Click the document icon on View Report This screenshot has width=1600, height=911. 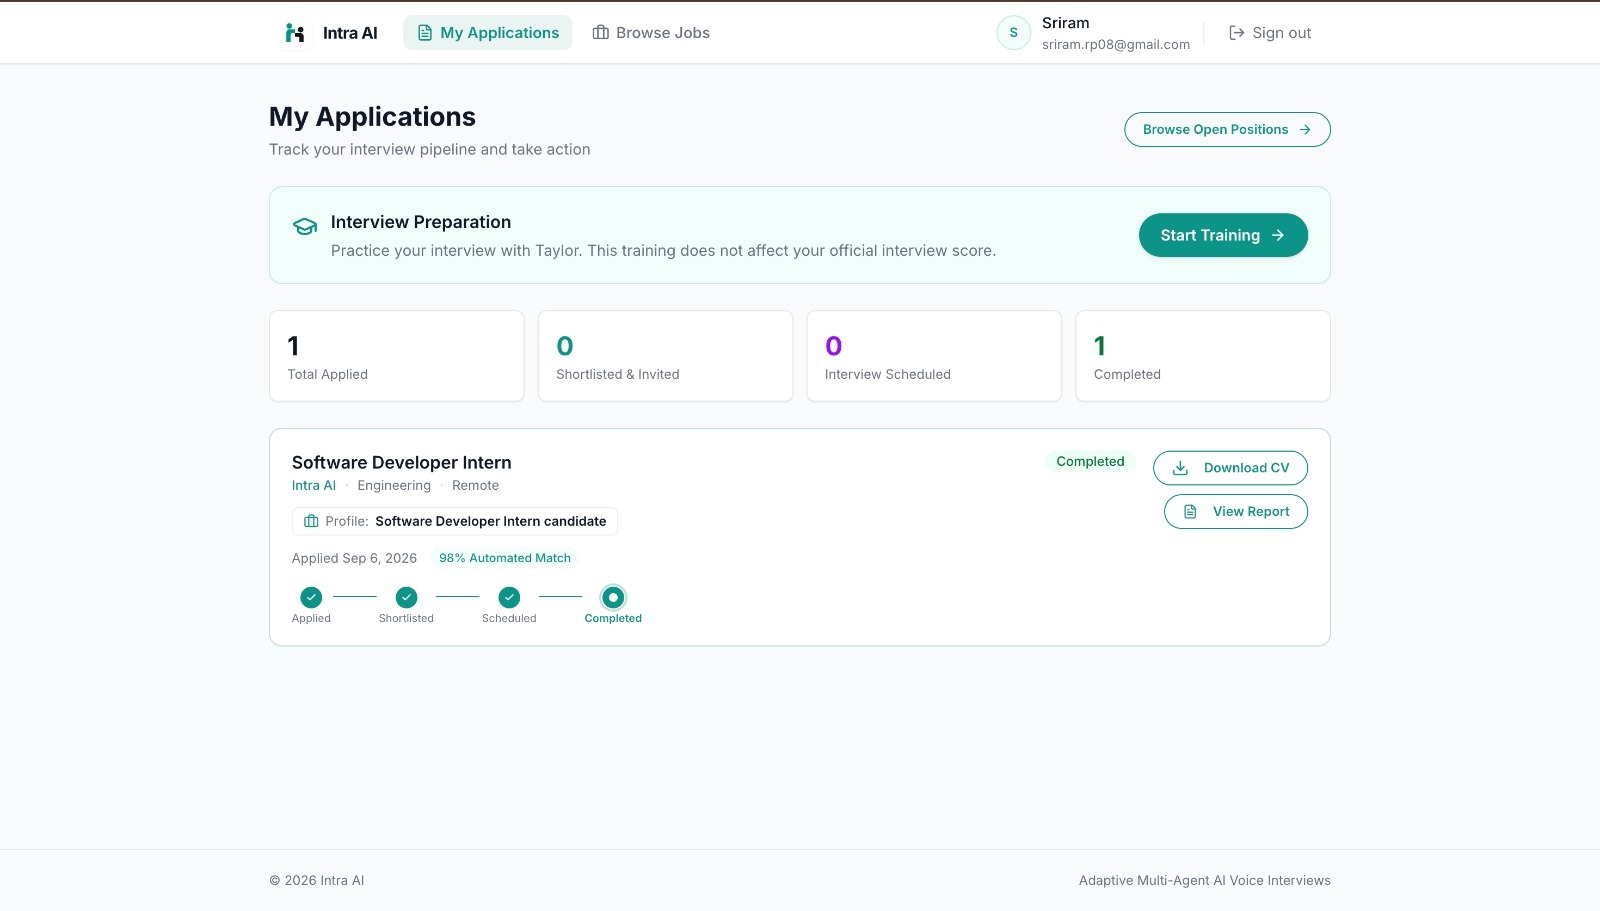click(1190, 512)
